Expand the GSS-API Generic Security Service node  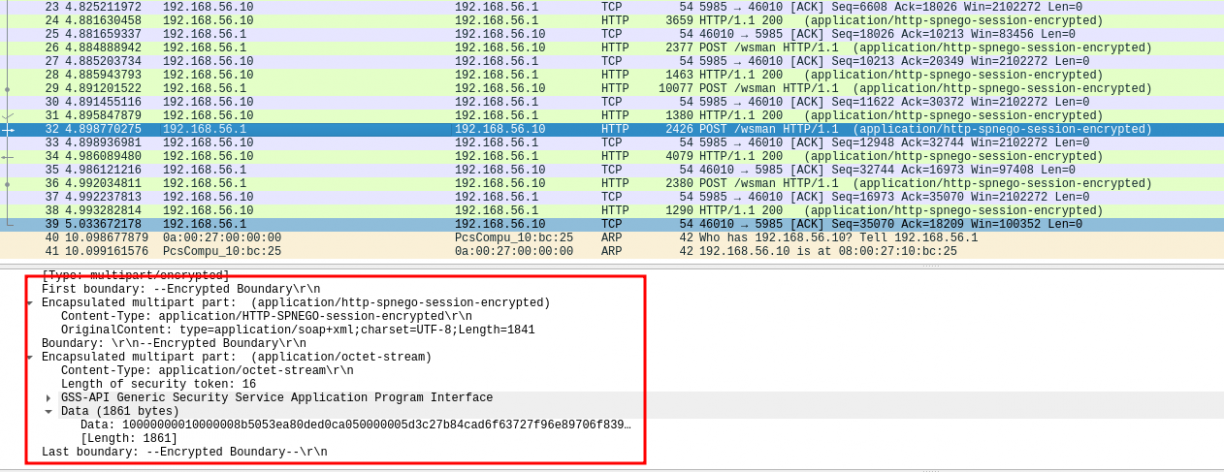click(49, 398)
